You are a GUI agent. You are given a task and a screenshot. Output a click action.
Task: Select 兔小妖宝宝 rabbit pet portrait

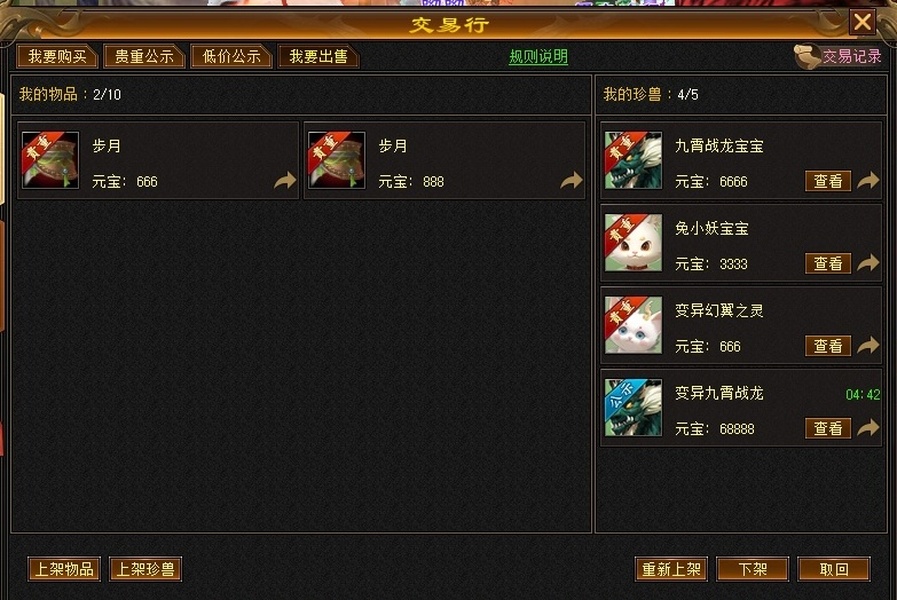[x=633, y=243]
